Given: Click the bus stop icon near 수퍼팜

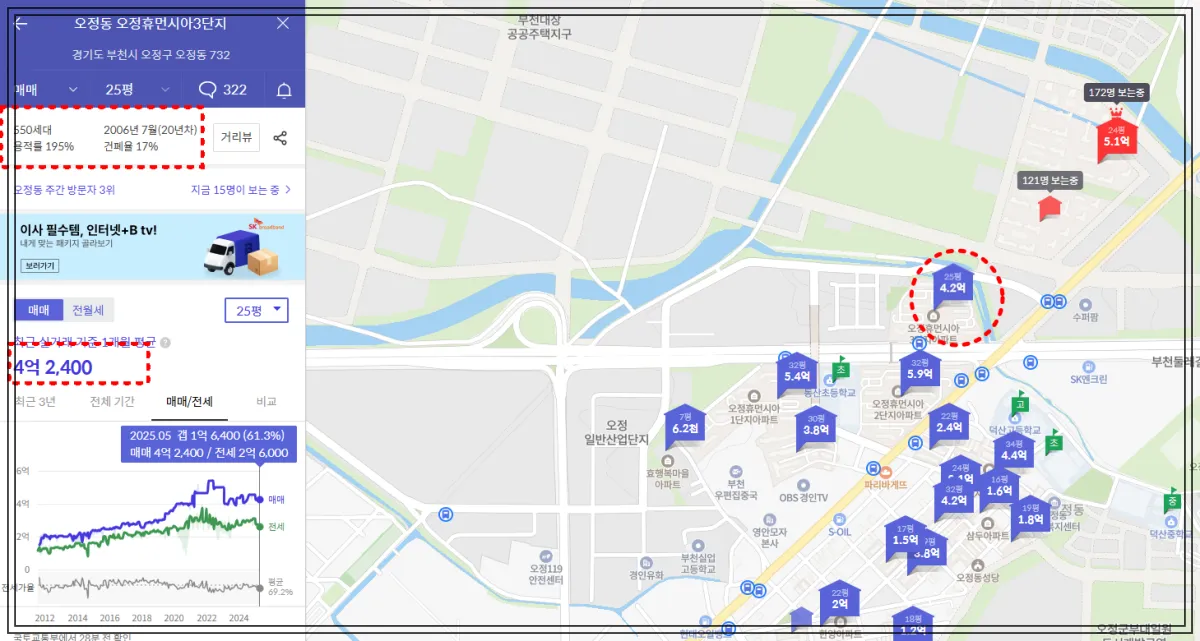Looking at the screenshot, I should coord(1047,301).
